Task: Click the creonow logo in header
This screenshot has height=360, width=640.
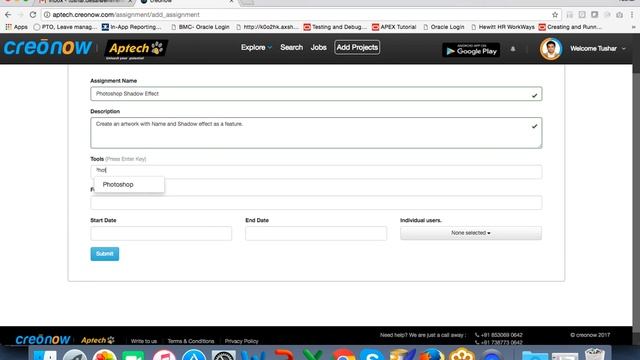Action: [48, 47]
